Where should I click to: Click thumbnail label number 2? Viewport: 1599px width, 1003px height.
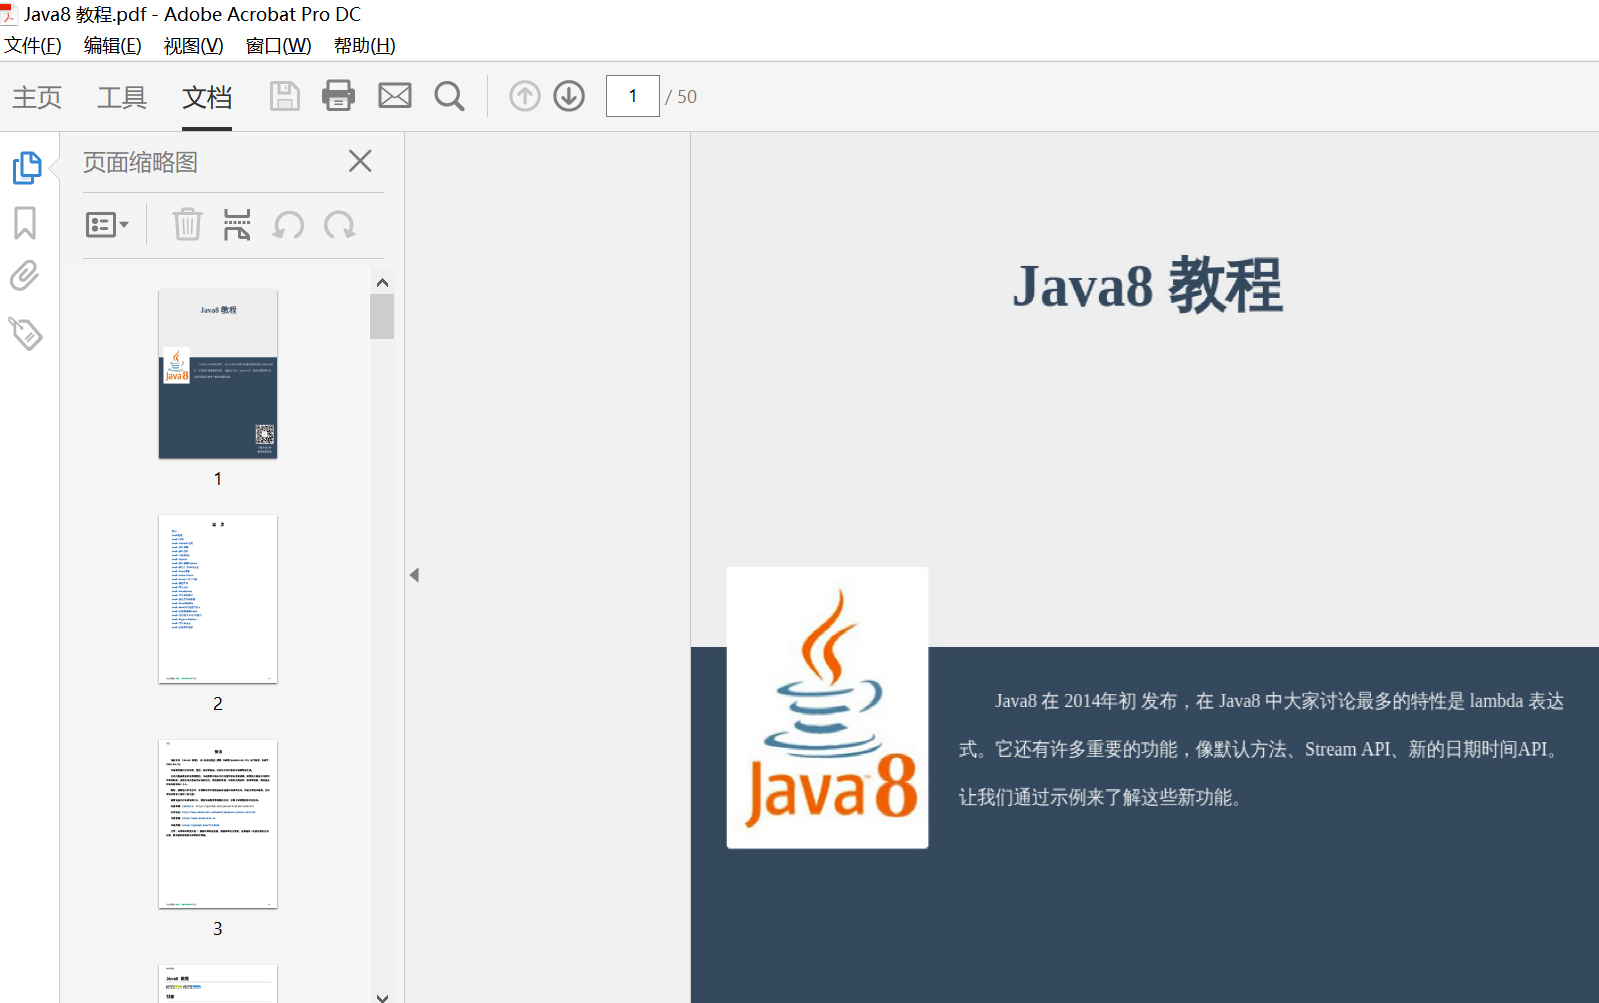click(x=218, y=704)
